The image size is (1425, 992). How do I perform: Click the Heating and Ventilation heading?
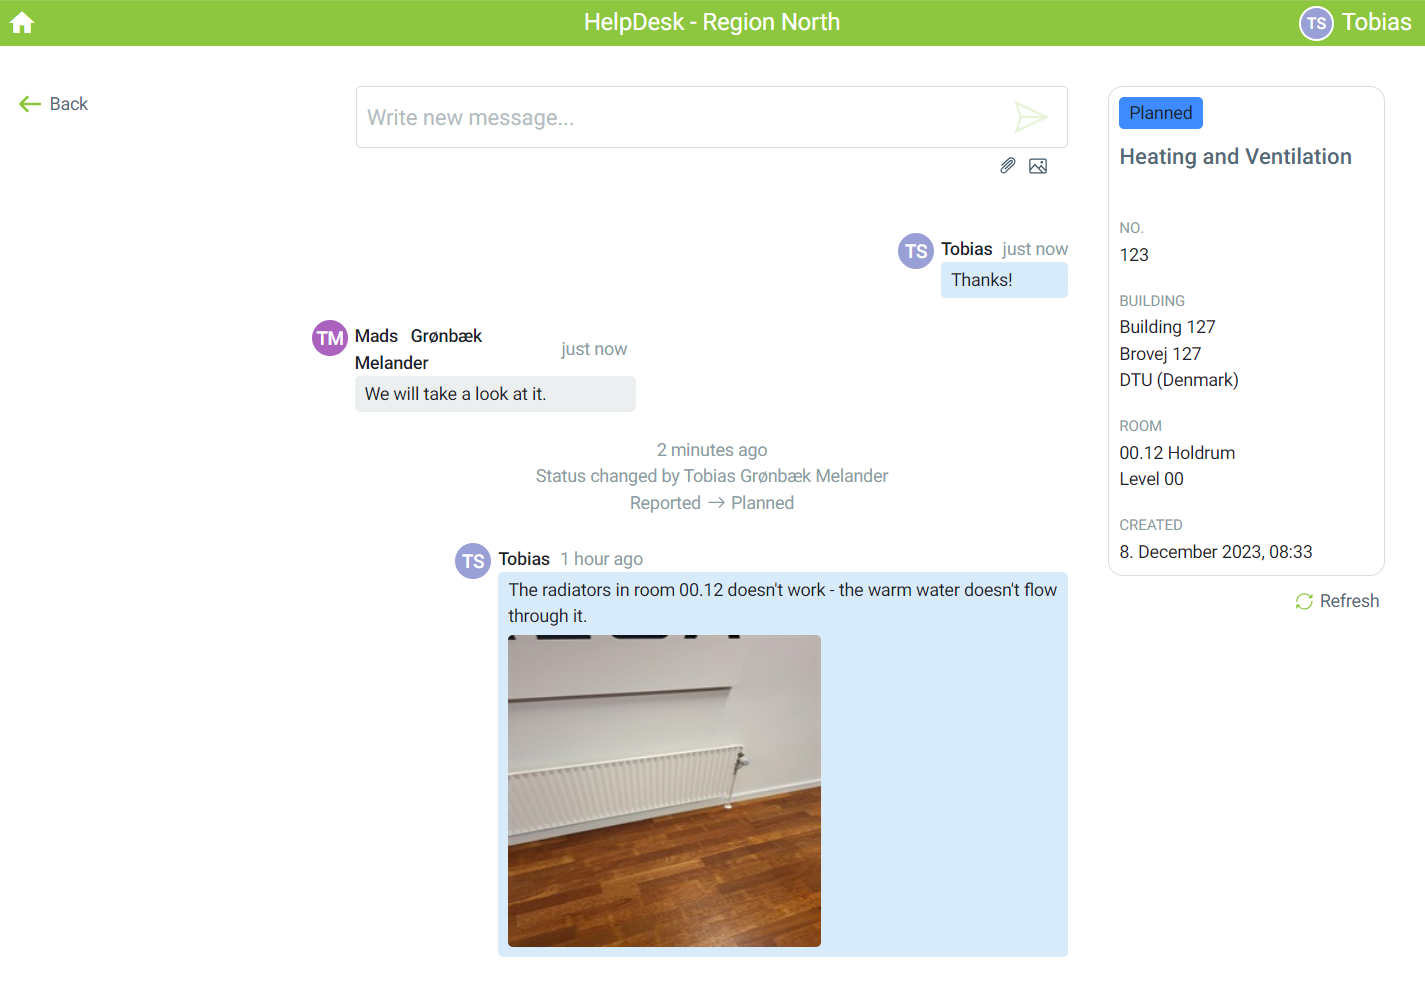coord(1235,157)
